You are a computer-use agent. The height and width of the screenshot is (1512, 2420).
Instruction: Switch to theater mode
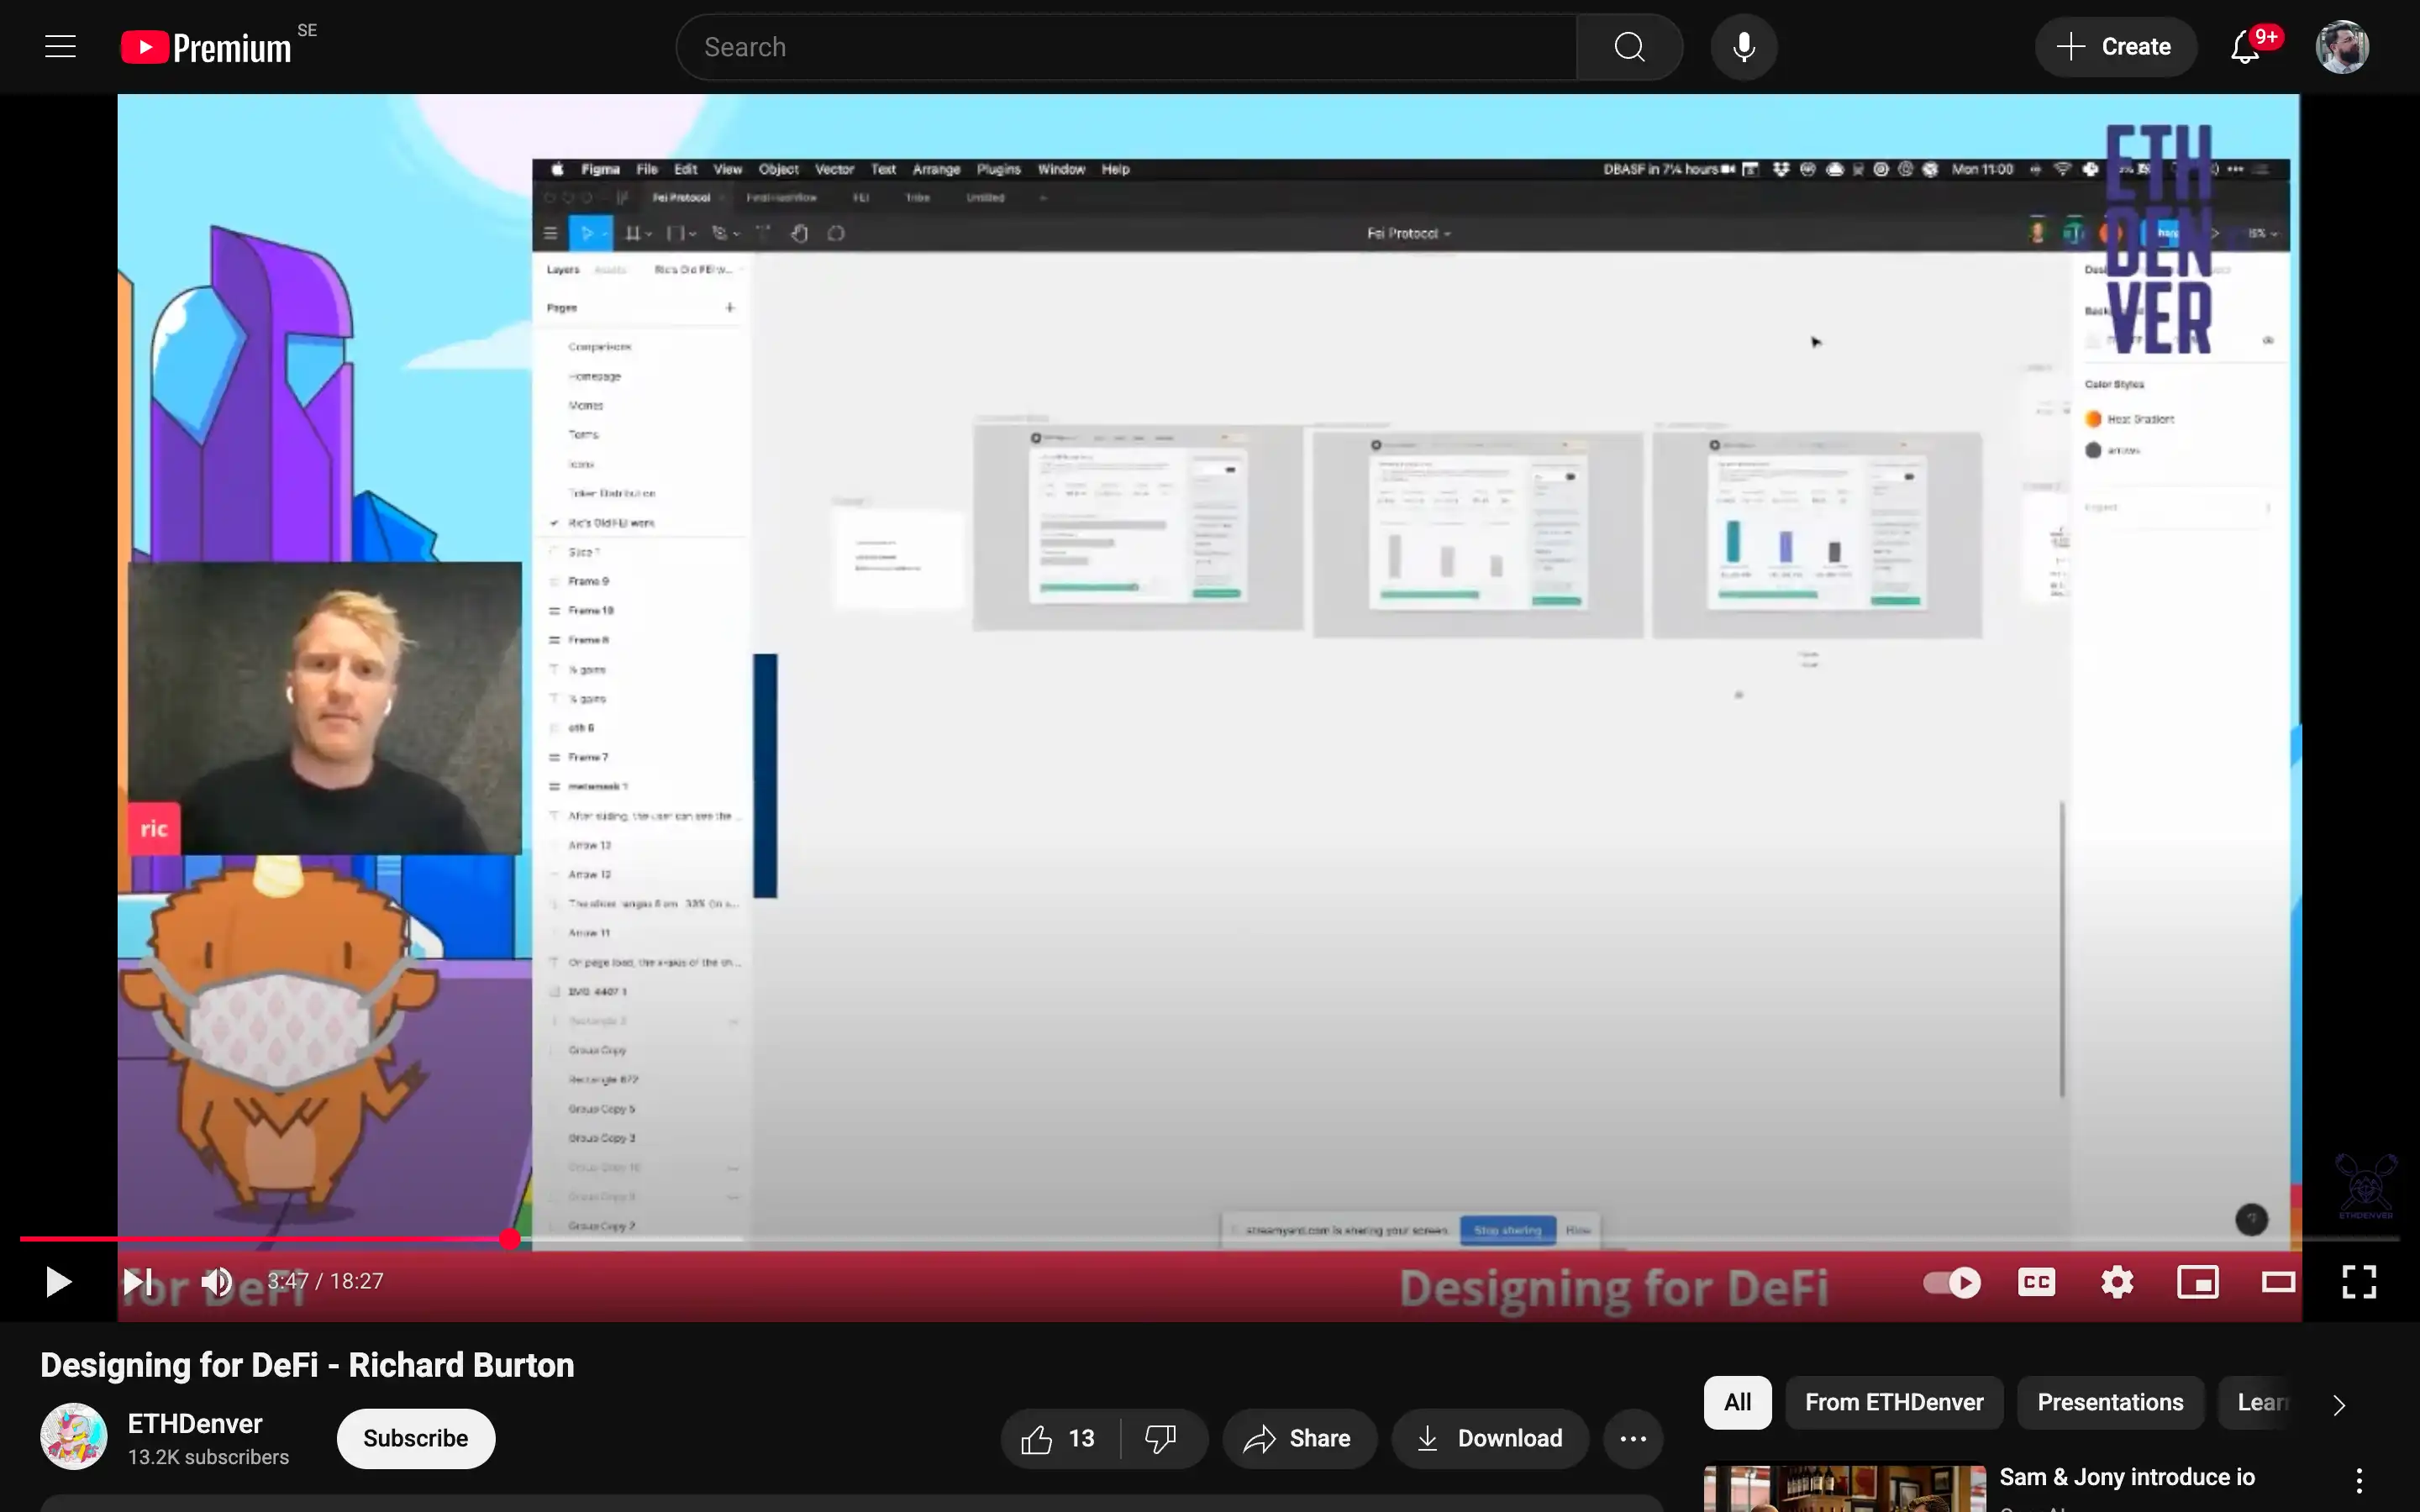click(2278, 1282)
